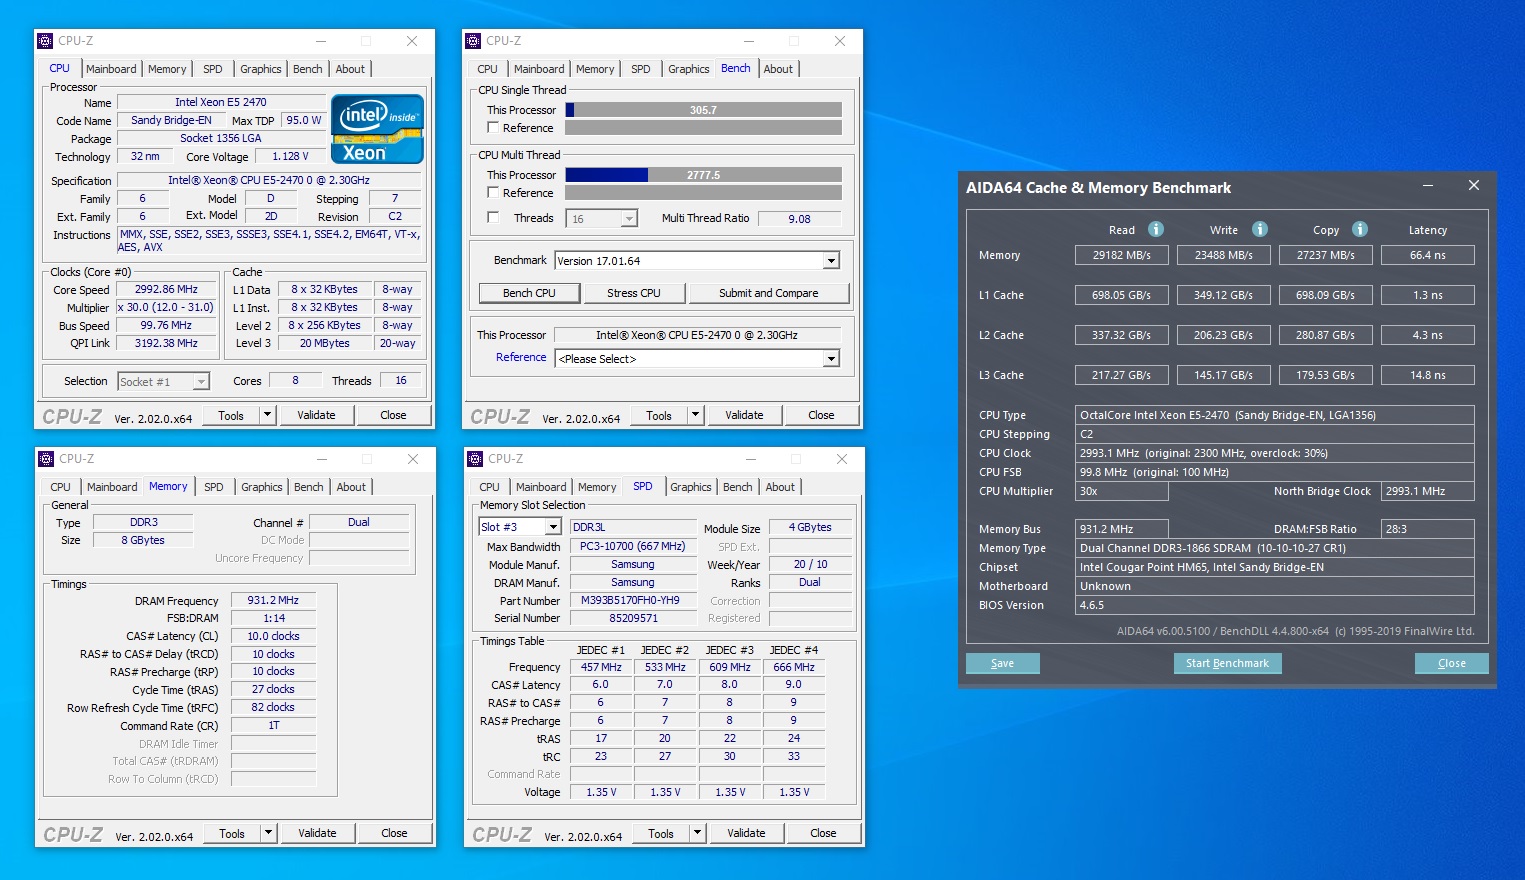Open the SPD tab in the Memory window
The height and width of the screenshot is (880, 1525).
point(214,487)
